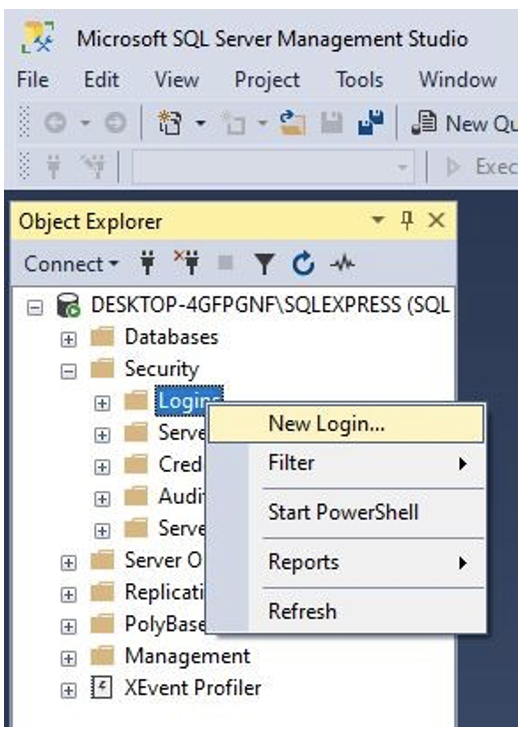Collapse the Security folder node
The width and height of the screenshot is (520, 734).
68,372
